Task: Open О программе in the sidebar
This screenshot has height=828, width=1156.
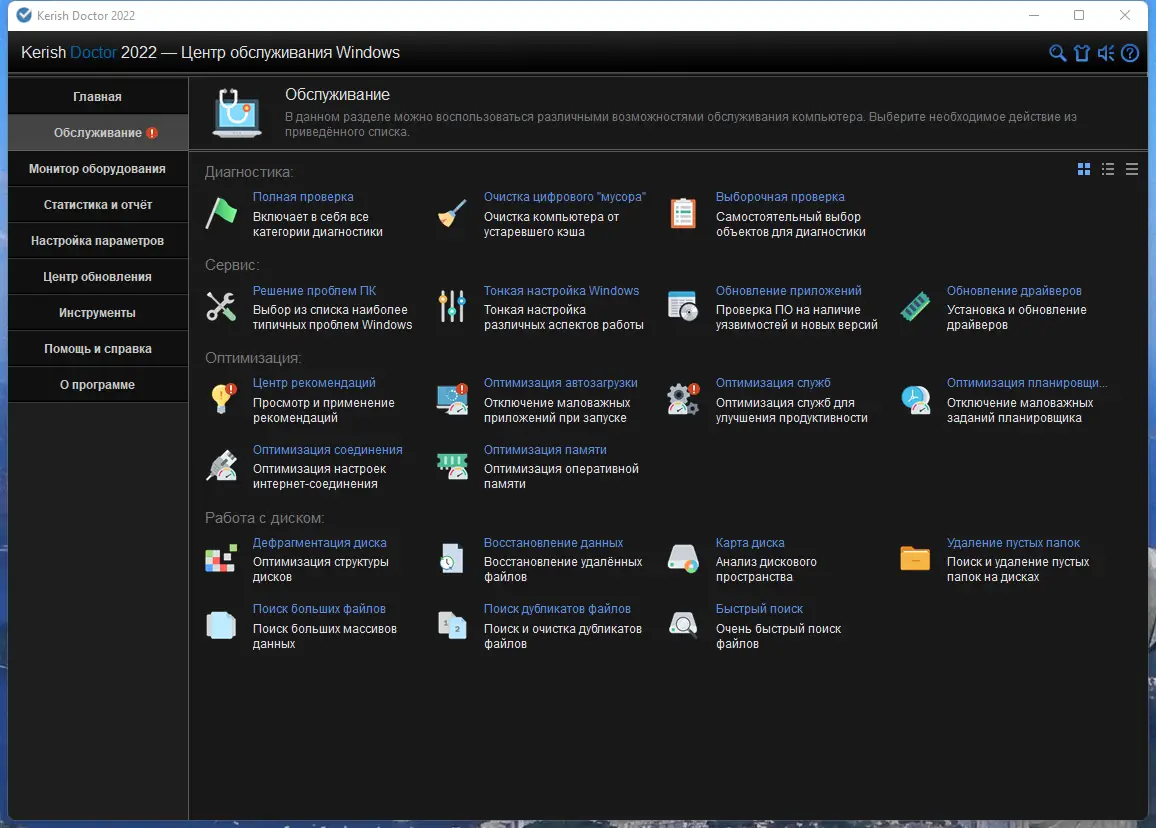Action: (97, 385)
